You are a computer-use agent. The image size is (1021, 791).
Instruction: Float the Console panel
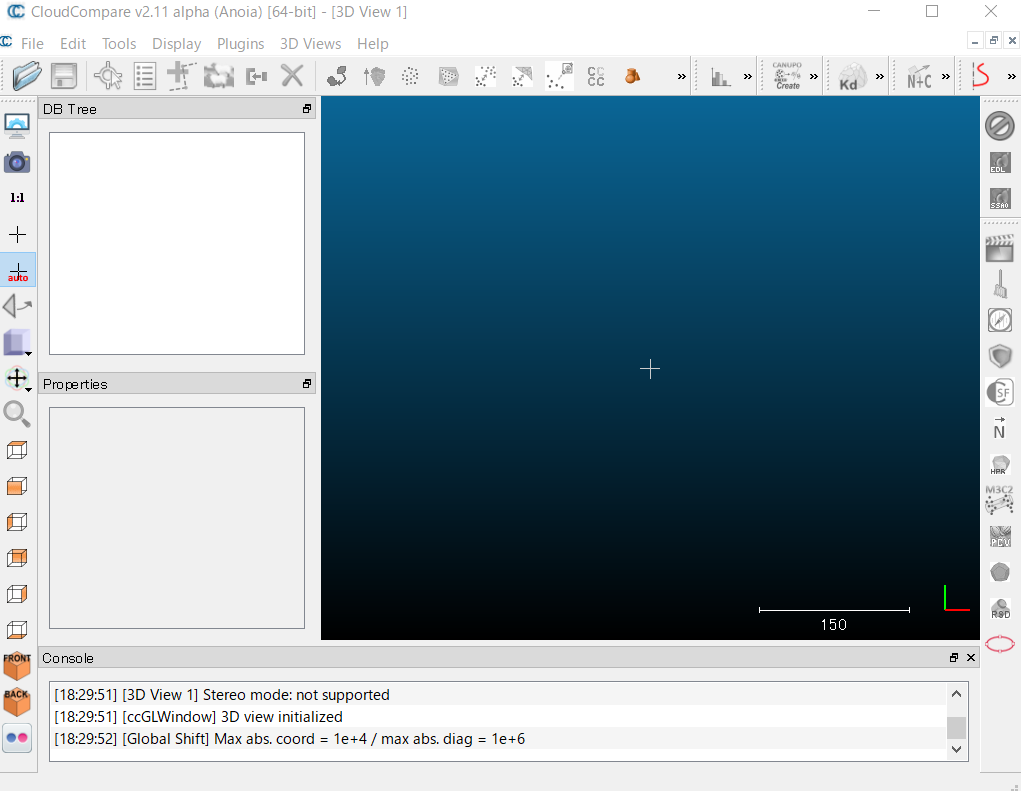954,658
